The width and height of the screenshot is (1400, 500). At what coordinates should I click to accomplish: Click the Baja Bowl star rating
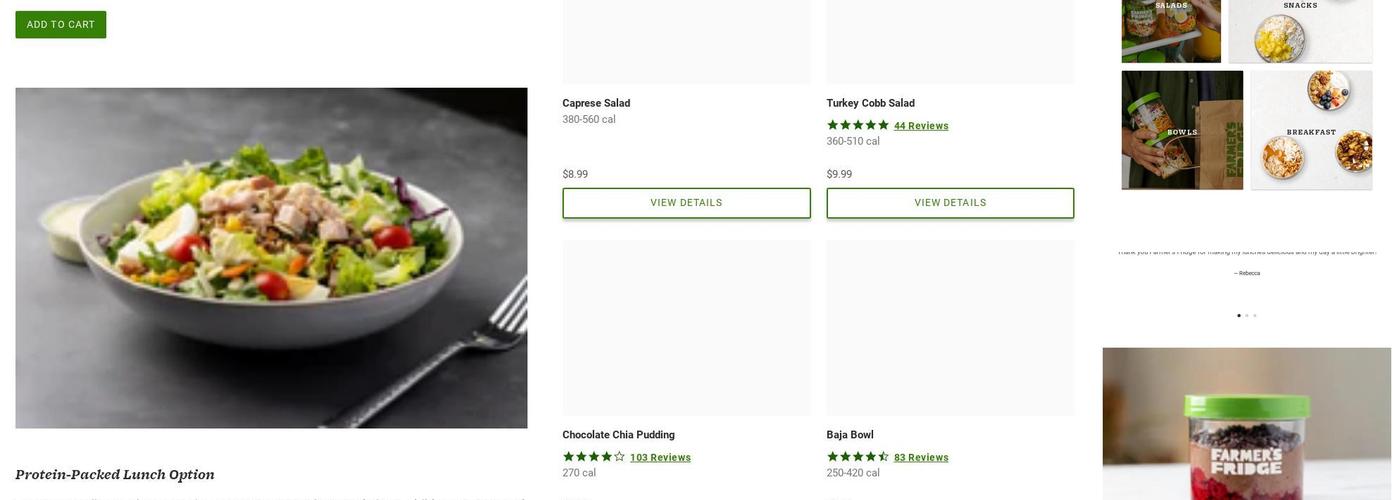(x=858, y=457)
